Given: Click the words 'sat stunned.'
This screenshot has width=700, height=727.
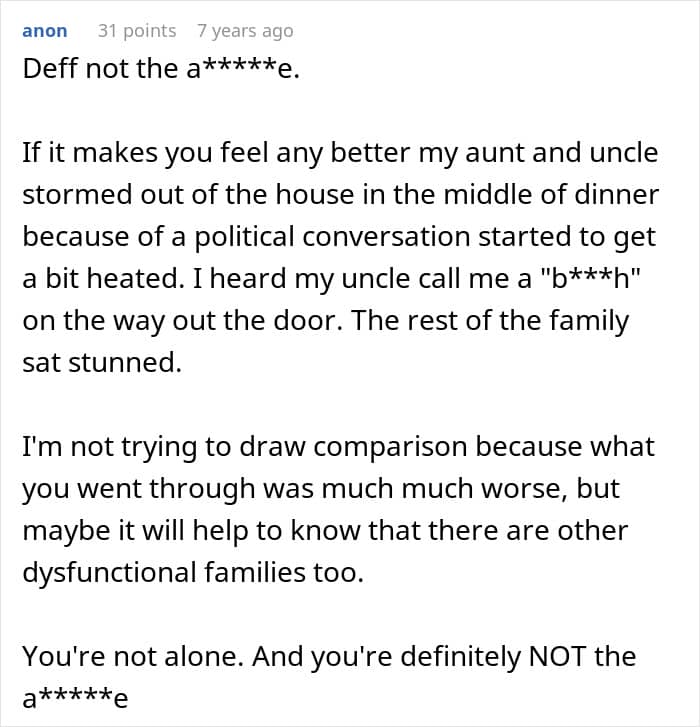Looking at the screenshot, I should (102, 363).
